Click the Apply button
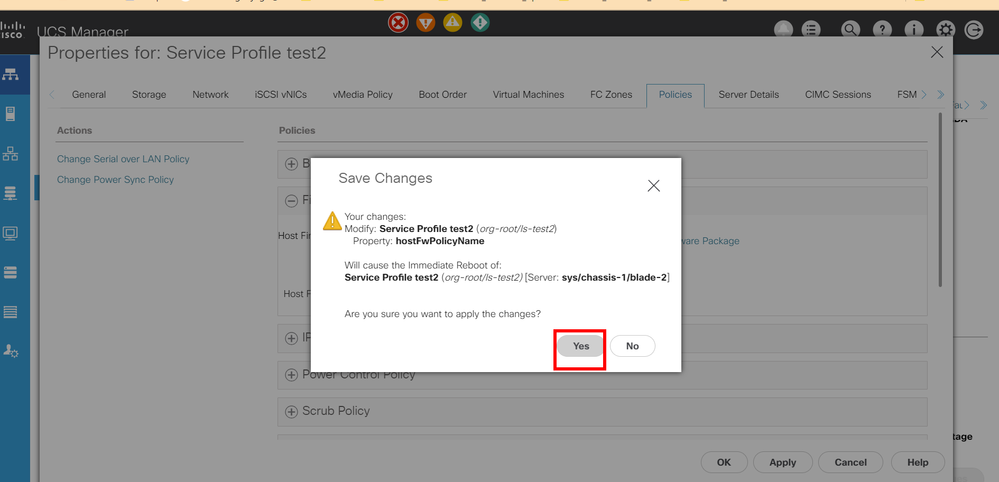999x482 pixels. pos(782,462)
